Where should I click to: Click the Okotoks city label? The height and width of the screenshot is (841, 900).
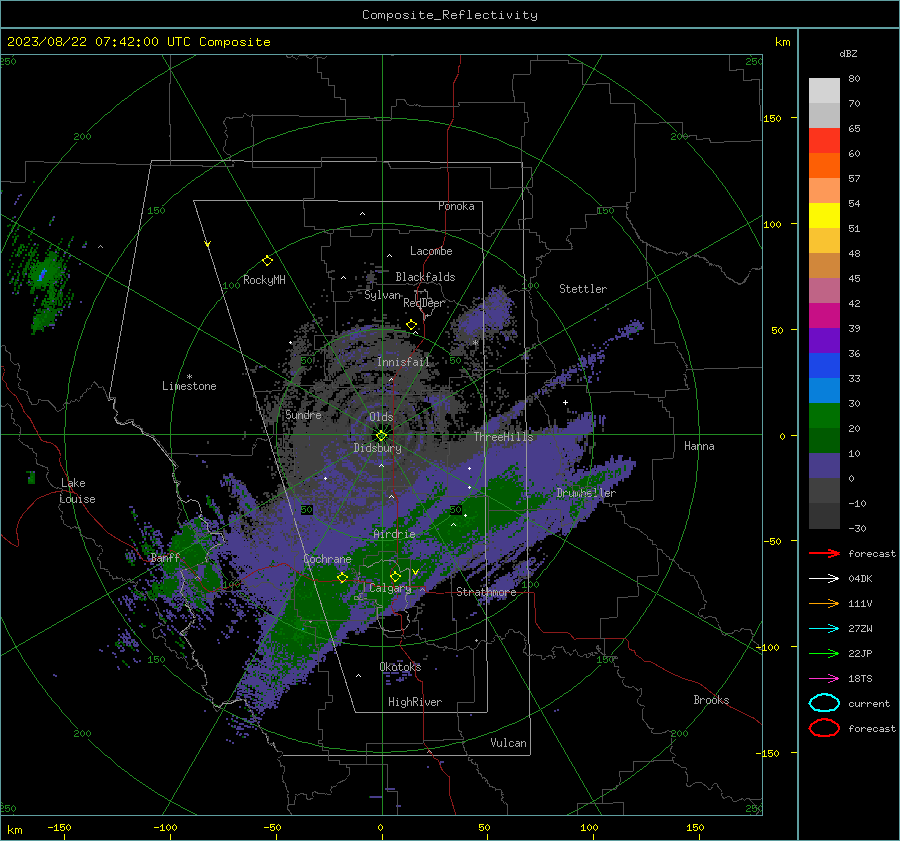[400, 666]
